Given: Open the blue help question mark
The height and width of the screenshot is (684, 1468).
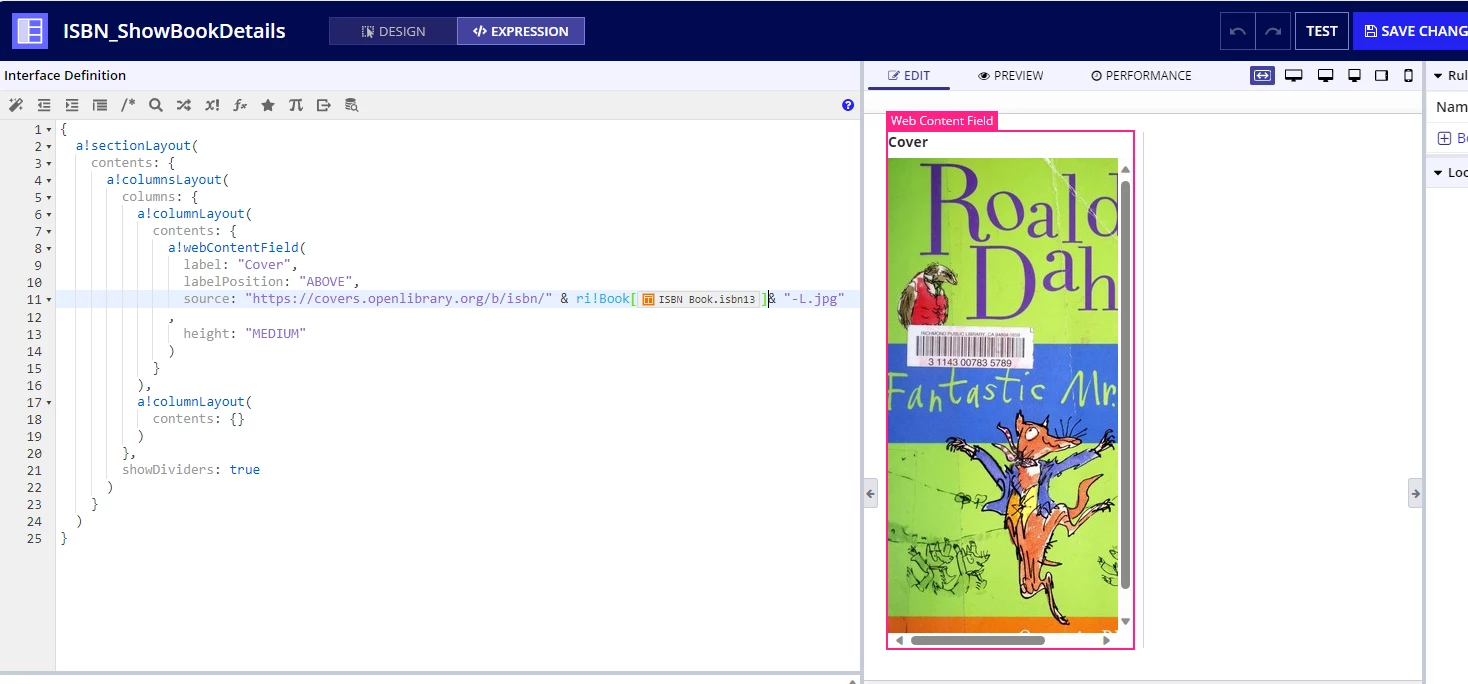Looking at the screenshot, I should (x=848, y=105).
